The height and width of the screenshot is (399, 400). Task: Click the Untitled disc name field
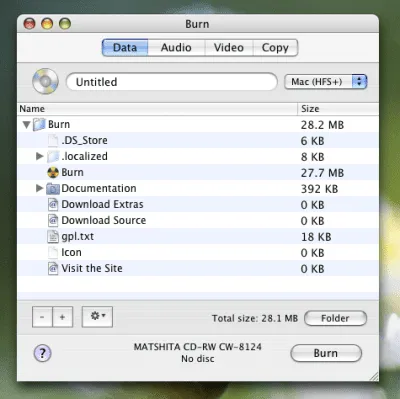pos(172,82)
